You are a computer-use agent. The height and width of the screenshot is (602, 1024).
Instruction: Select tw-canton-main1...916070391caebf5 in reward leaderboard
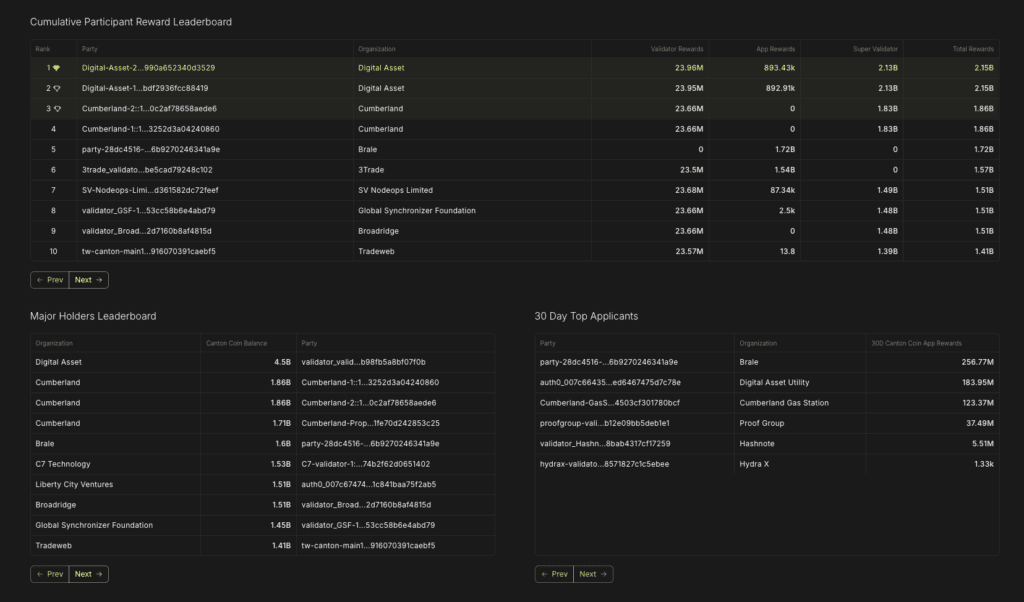click(148, 251)
